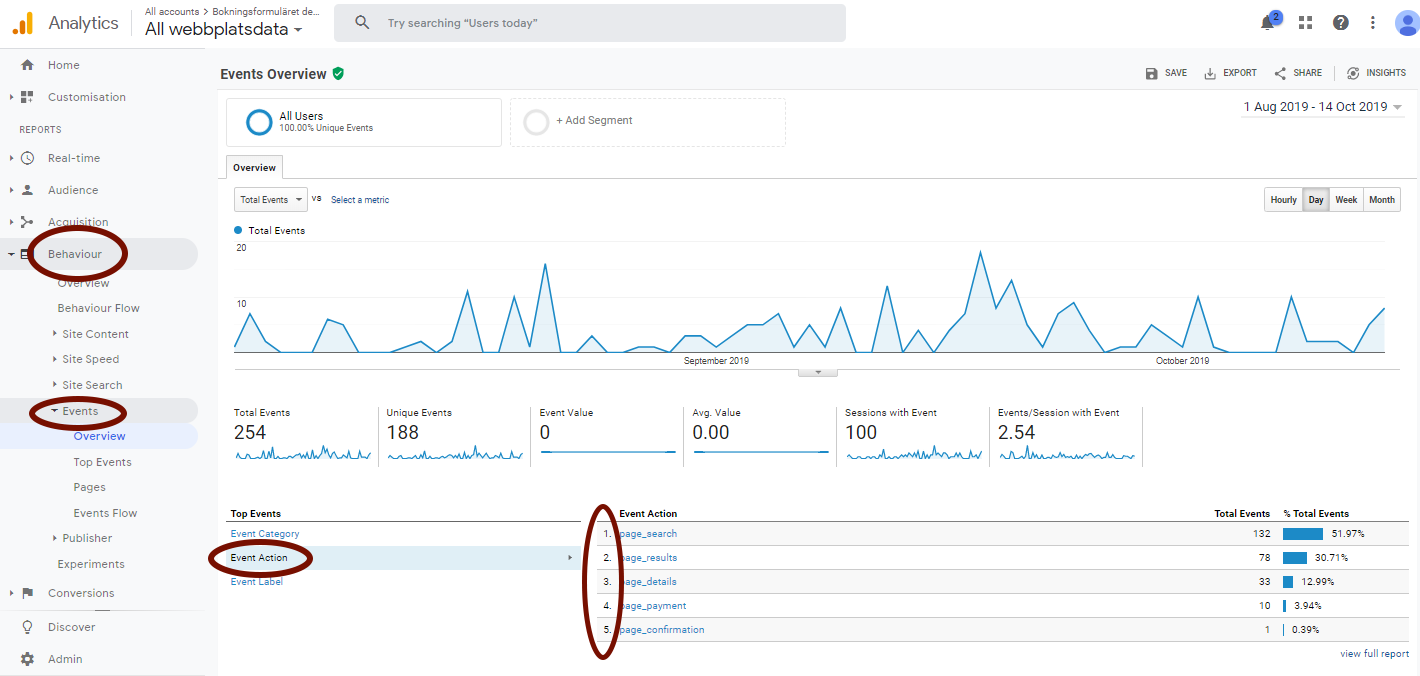
Task: Switch chart granularity to Week
Action: [1346, 200]
